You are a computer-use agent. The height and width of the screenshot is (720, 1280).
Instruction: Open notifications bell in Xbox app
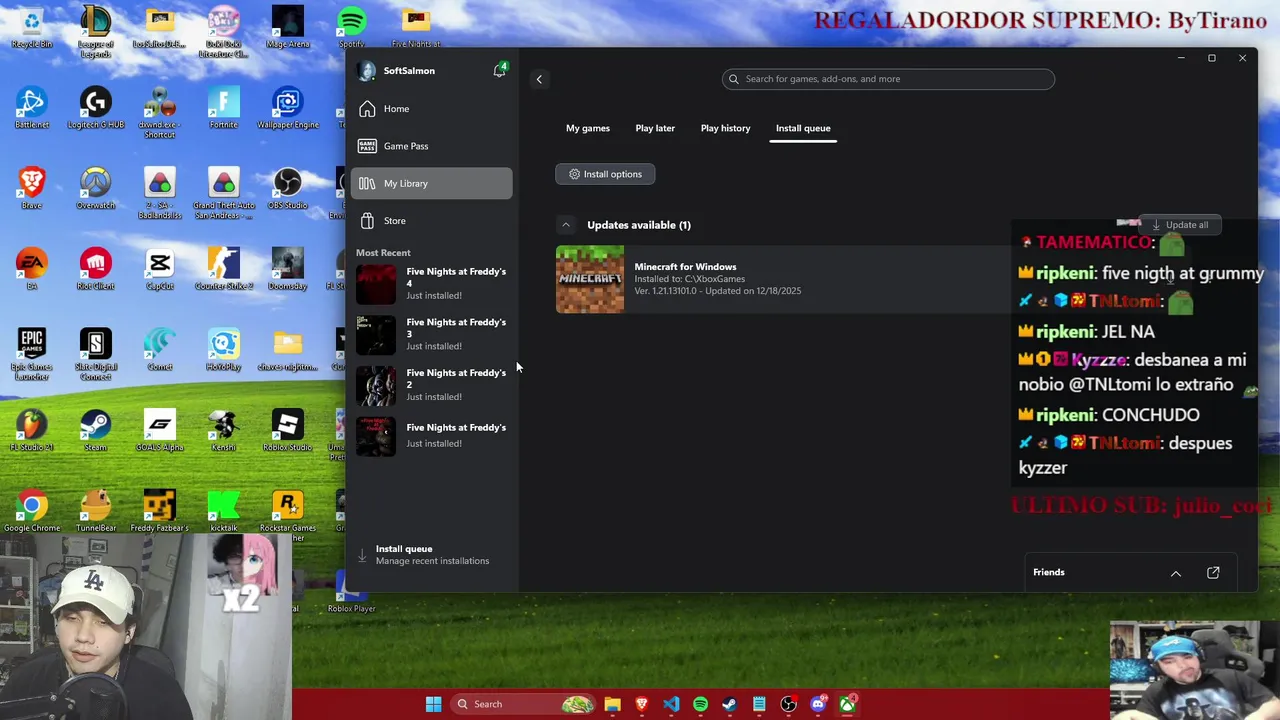[499, 70]
